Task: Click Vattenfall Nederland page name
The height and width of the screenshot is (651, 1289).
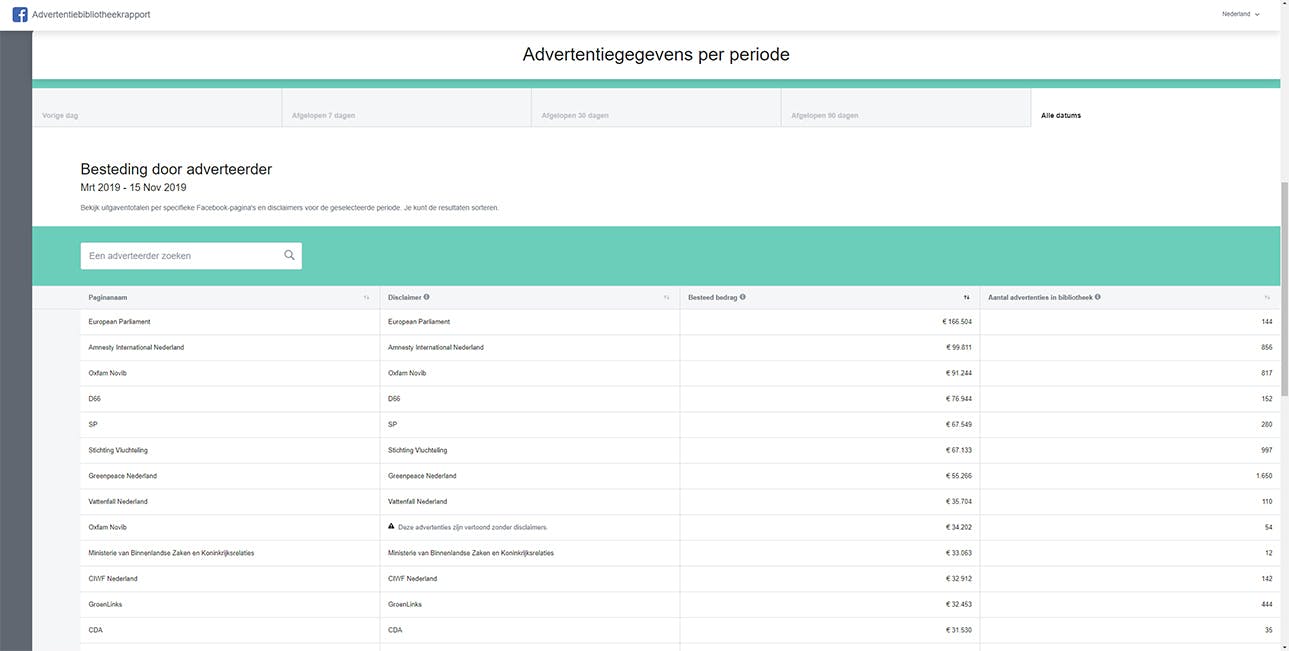Action: coord(118,501)
